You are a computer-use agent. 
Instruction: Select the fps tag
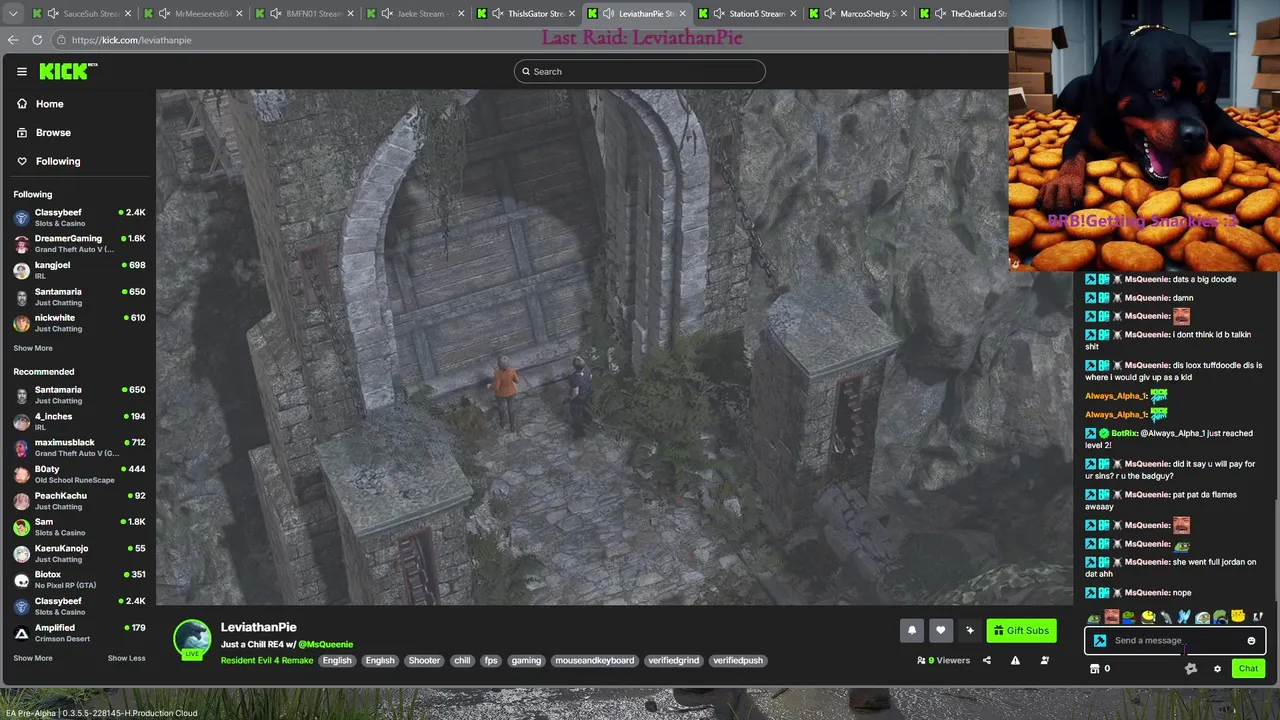pos(491,660)
